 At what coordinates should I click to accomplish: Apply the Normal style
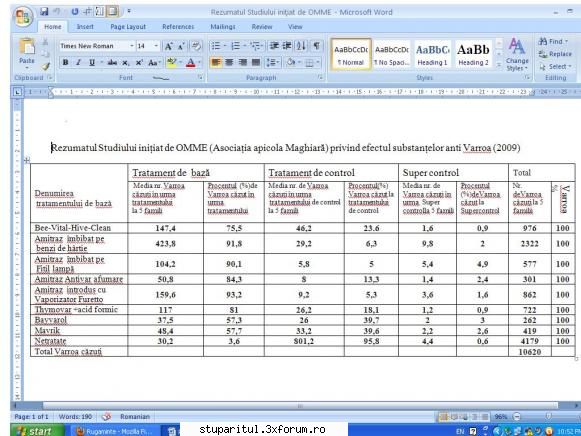tap(351, 54)
